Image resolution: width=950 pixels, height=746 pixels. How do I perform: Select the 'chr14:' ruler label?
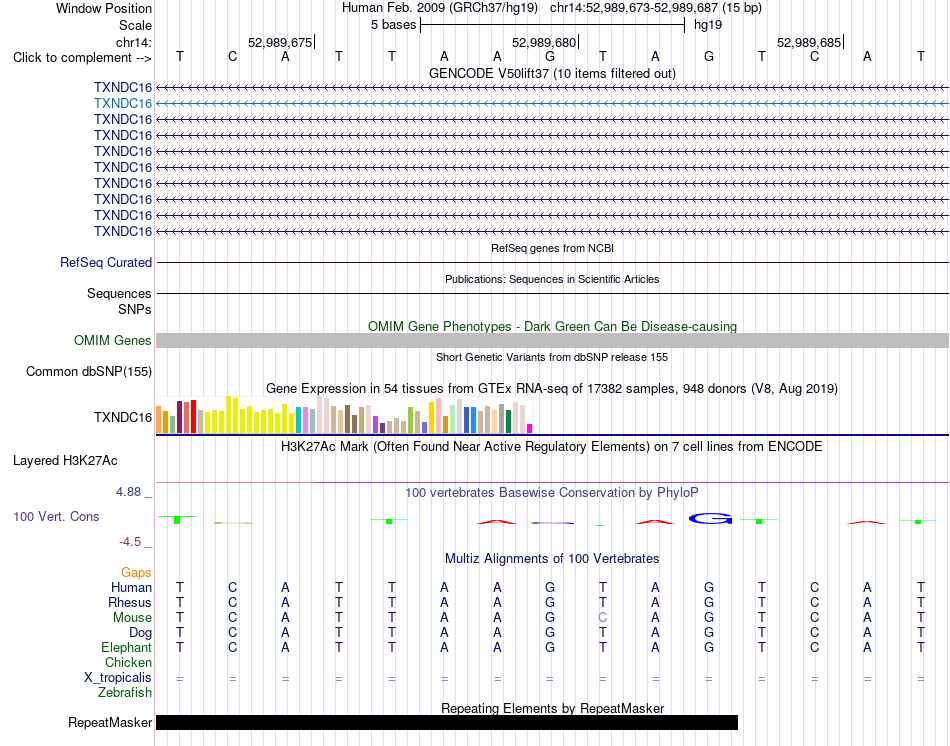[x=133, y=42]
